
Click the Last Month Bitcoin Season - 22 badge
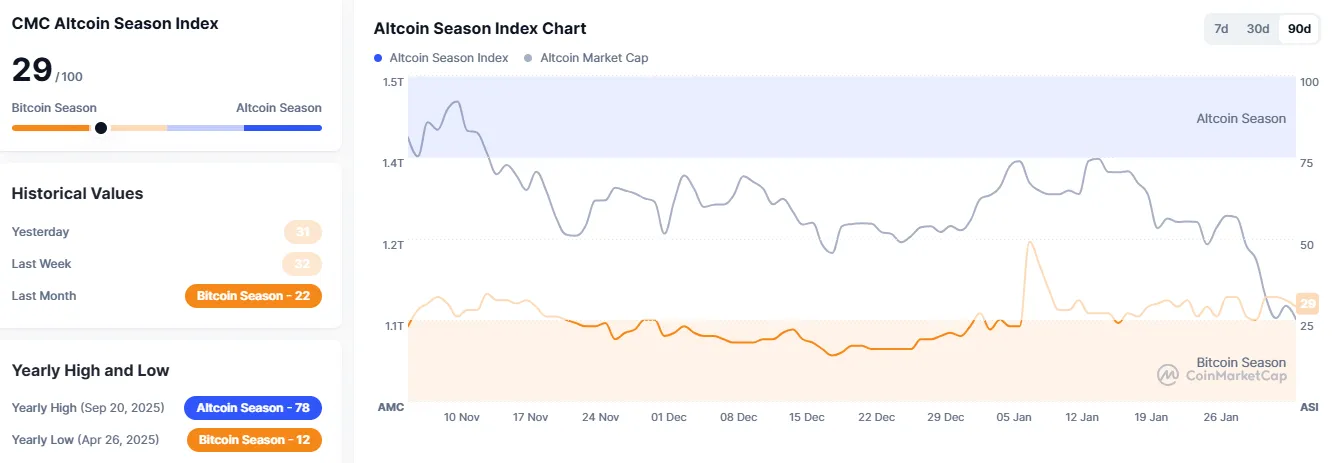(x=253, y=296)
